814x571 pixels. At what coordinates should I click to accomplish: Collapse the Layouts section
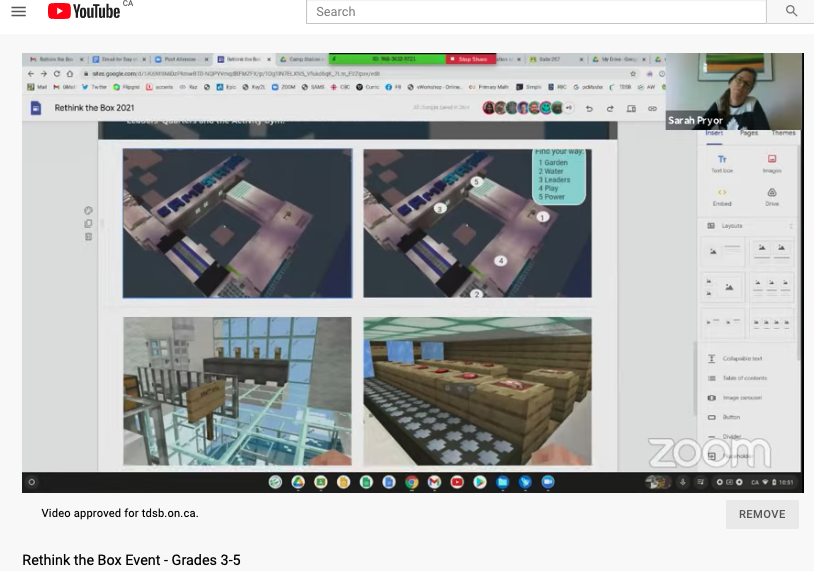[791, 226]
